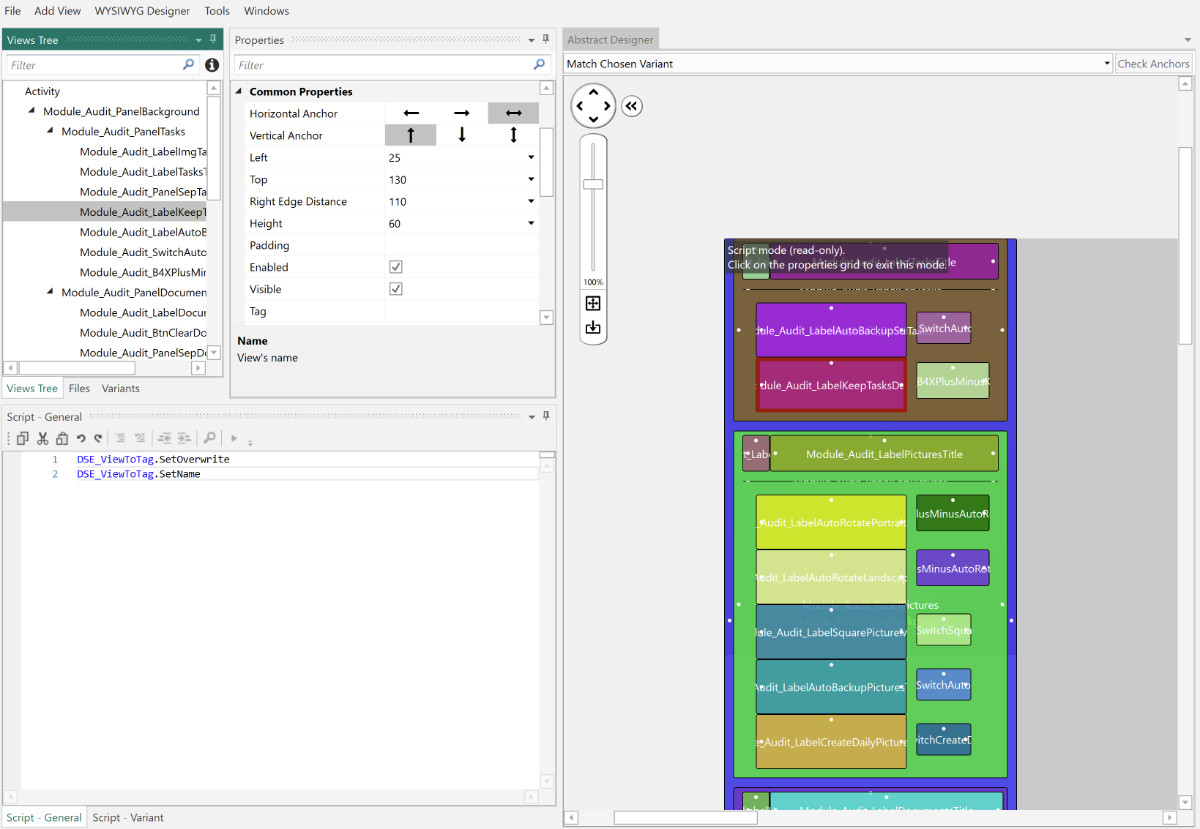The width and height of the screenshot is (1200, 829).
Task: Pin the Properties panel
Action: [x=546, y=39]
